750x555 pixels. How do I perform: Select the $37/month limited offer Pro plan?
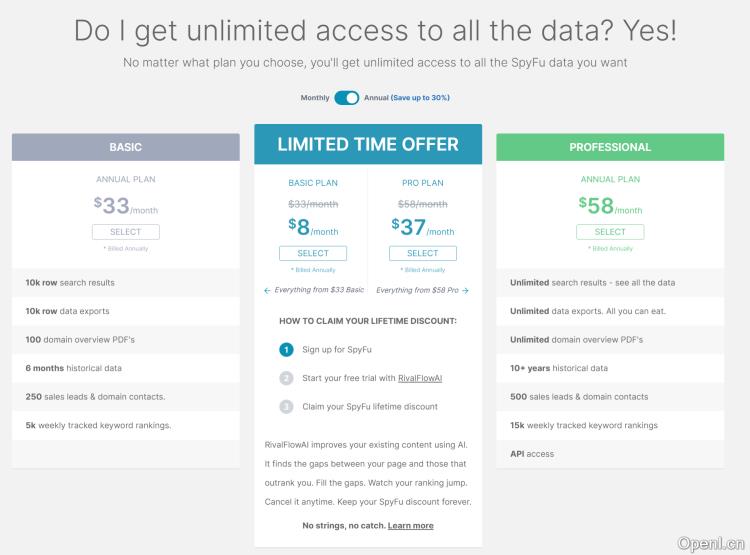click(423, 253)
